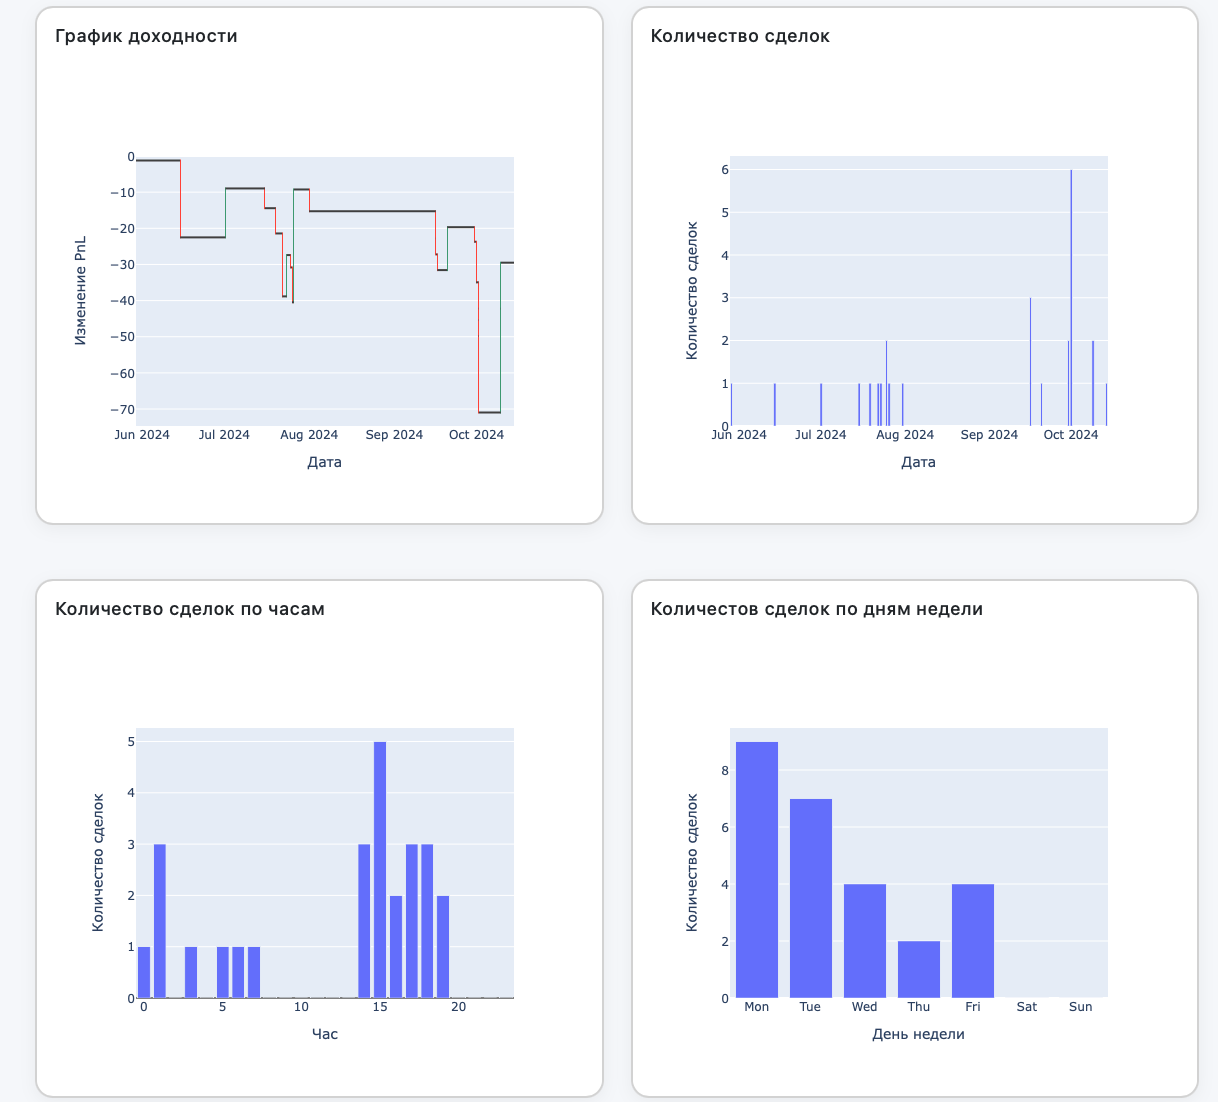Click "Oct 2024" label on the PnL chart axis

pyautogui.click(x=476, y=435)
